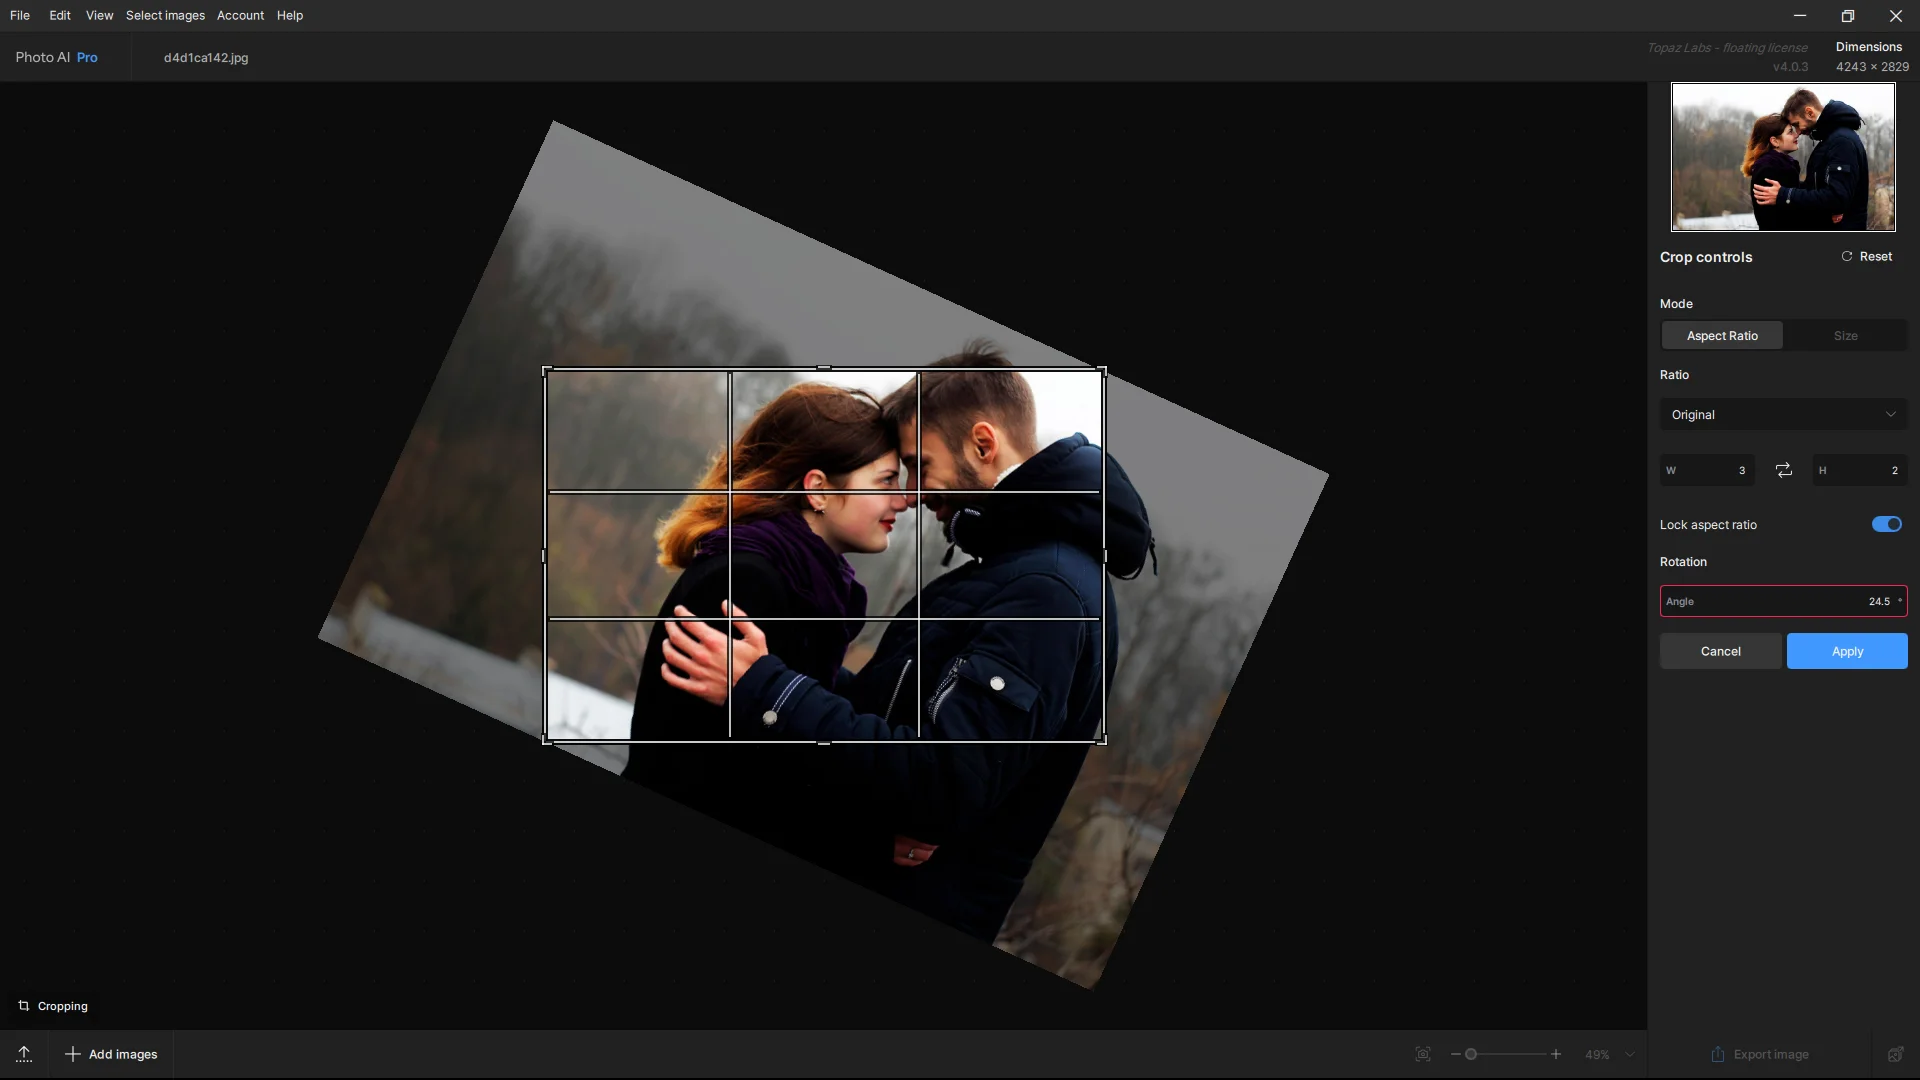Expand the 49% zoom level dropdown
Image resolution: width=1920 pixels, height=1080 pixels.
[x=1630, y=1054]
